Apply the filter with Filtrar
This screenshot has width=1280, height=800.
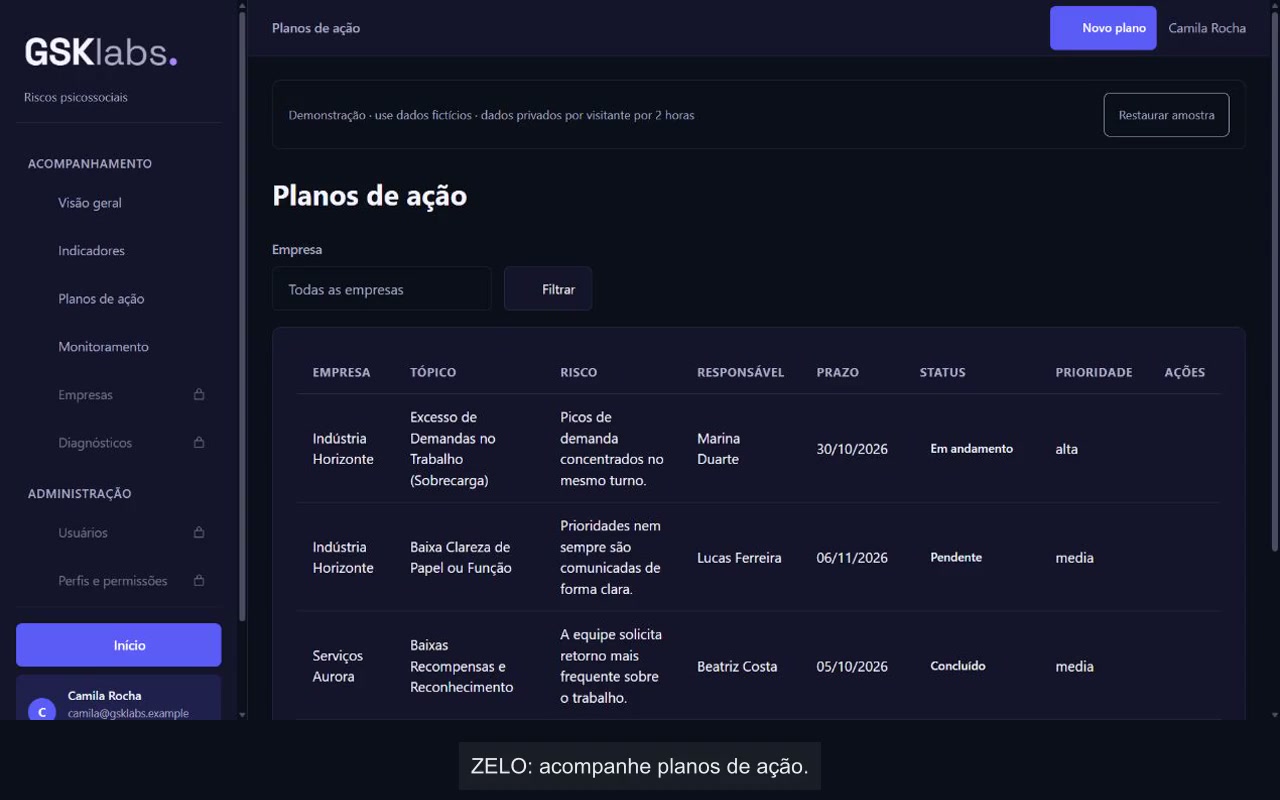coord(548,289)
